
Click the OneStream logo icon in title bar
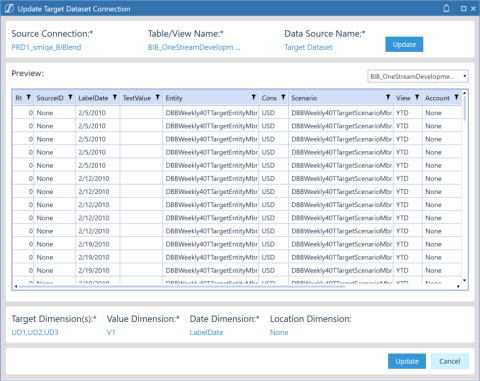tap(9, 9)
